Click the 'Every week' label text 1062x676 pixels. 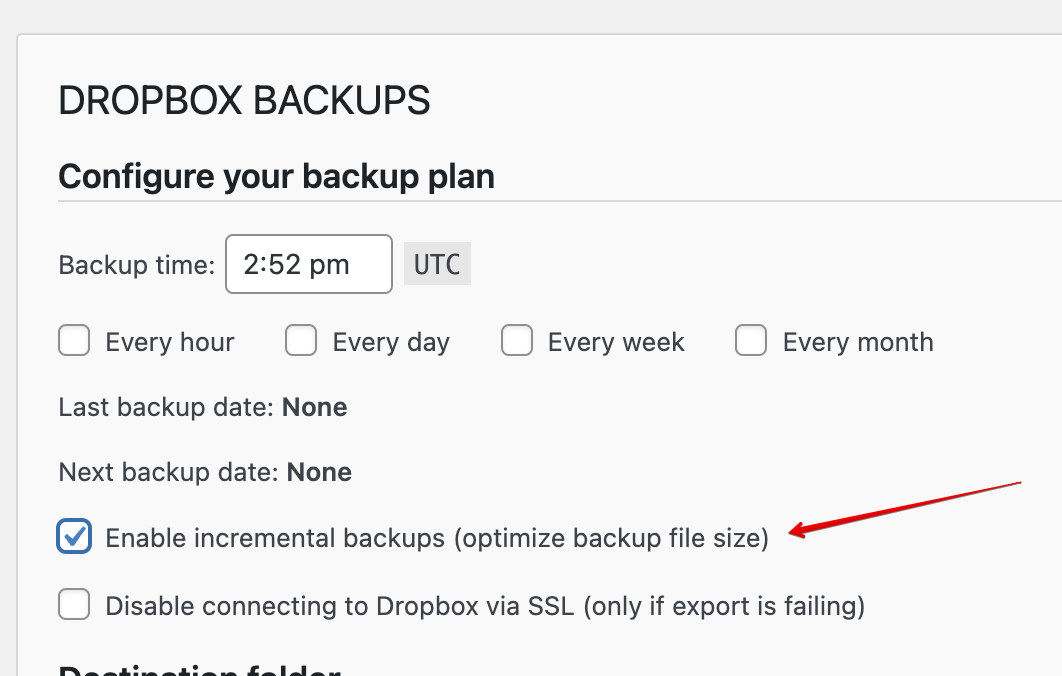616,342
